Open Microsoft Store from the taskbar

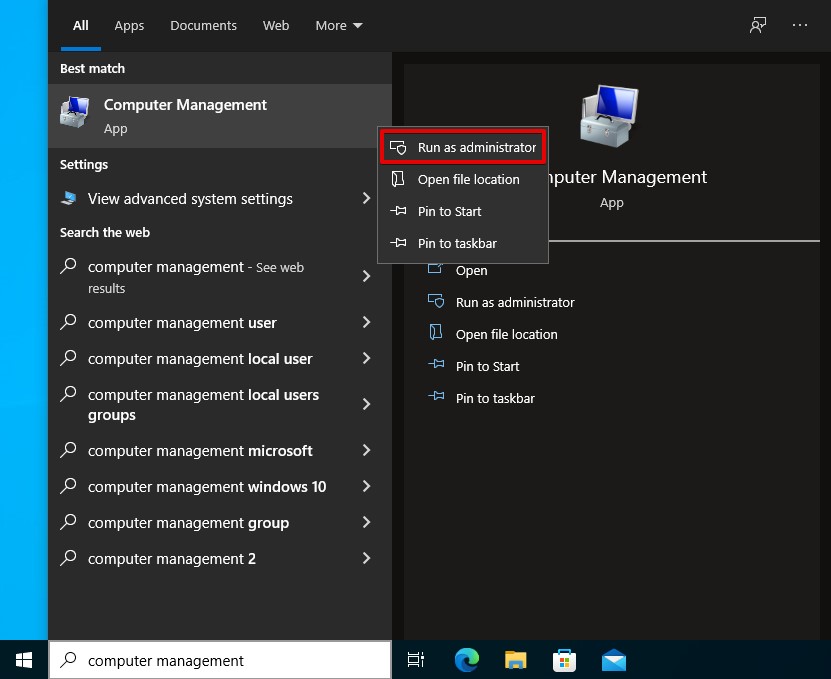click(x=565, y=660)
